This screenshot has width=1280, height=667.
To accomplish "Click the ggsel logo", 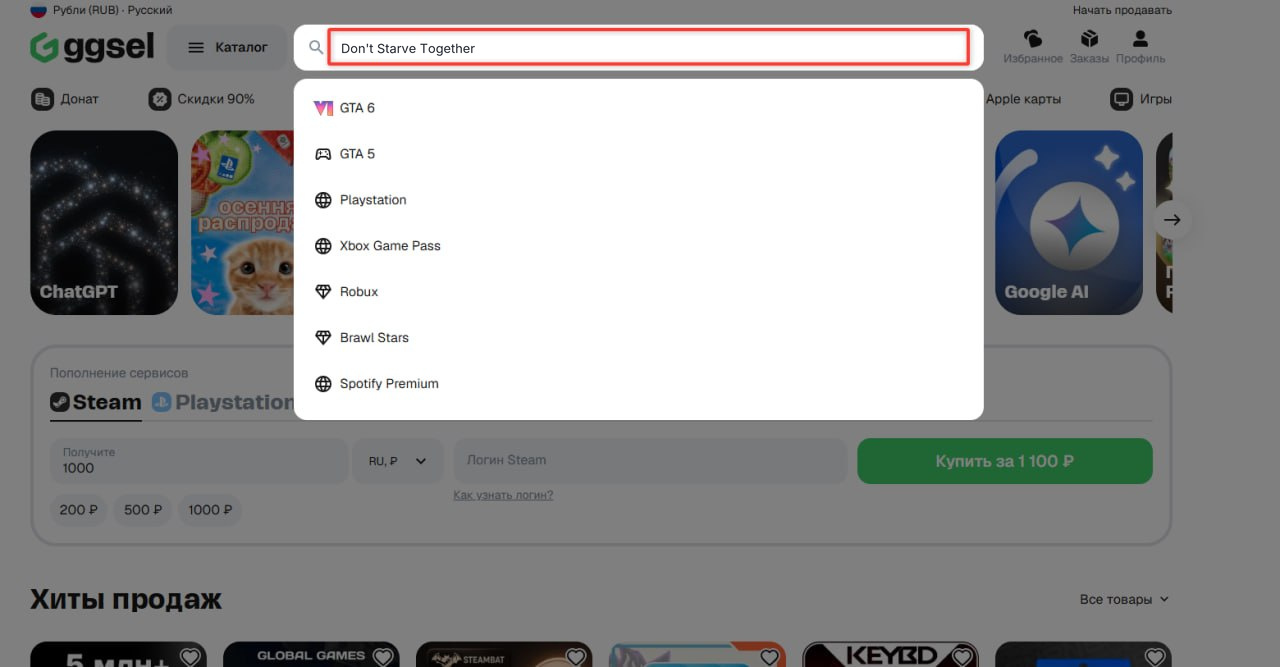I will pos(92,47).
